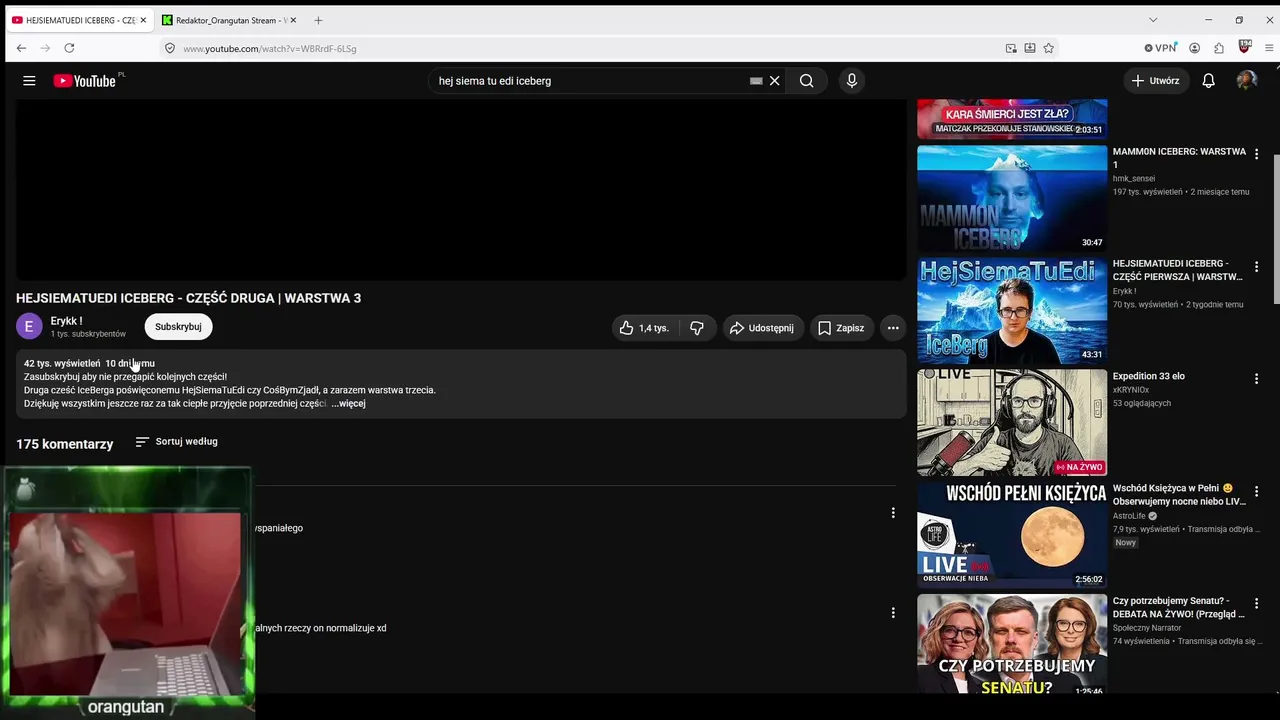
Task: Expand description with ...więcej
Action: click(348, 404)
